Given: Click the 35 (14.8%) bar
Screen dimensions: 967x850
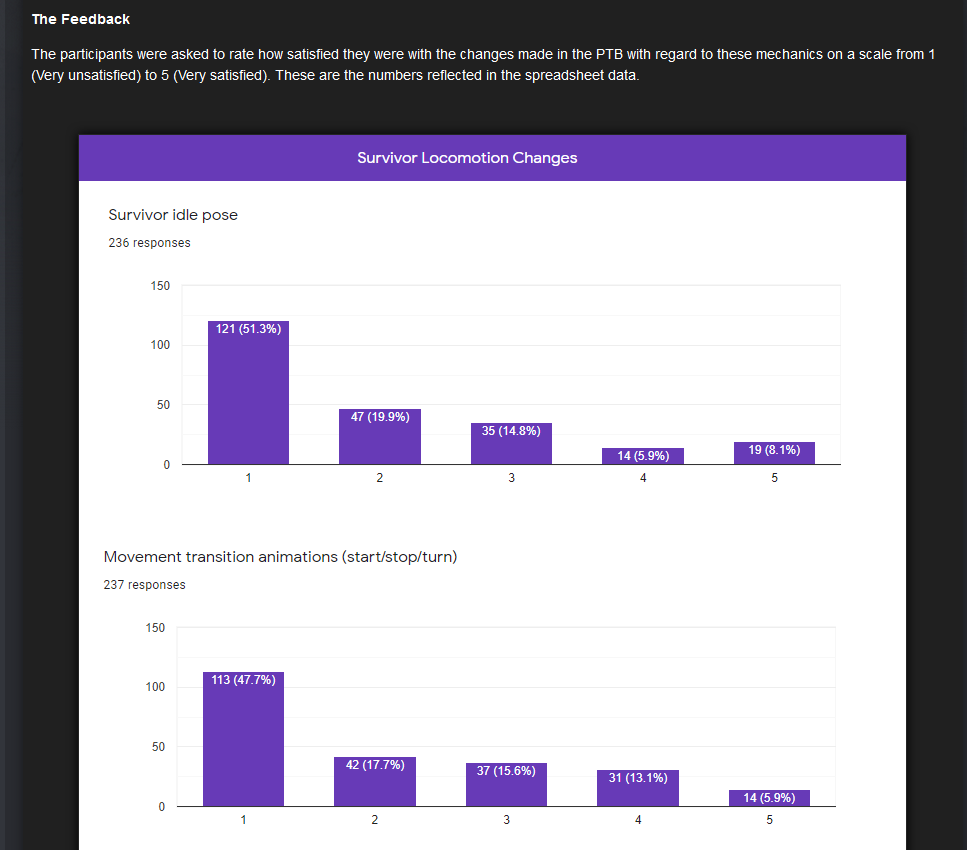Looking at the screenshot, I should [511, 444].
